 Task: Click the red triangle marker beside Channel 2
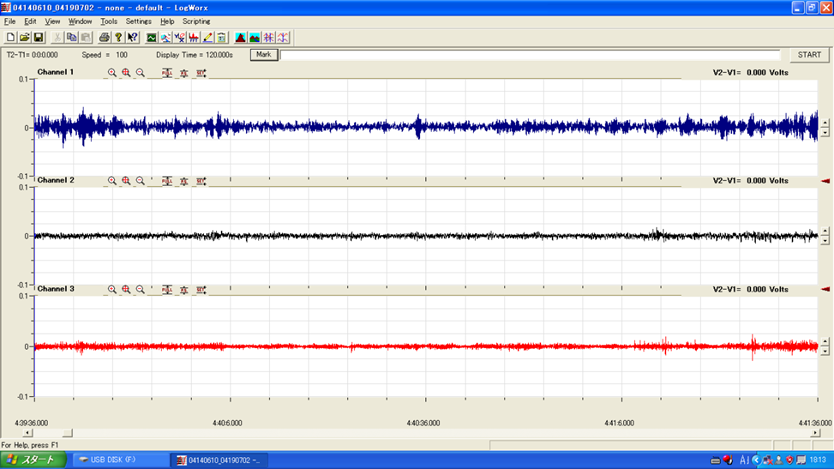pos(824,181)
